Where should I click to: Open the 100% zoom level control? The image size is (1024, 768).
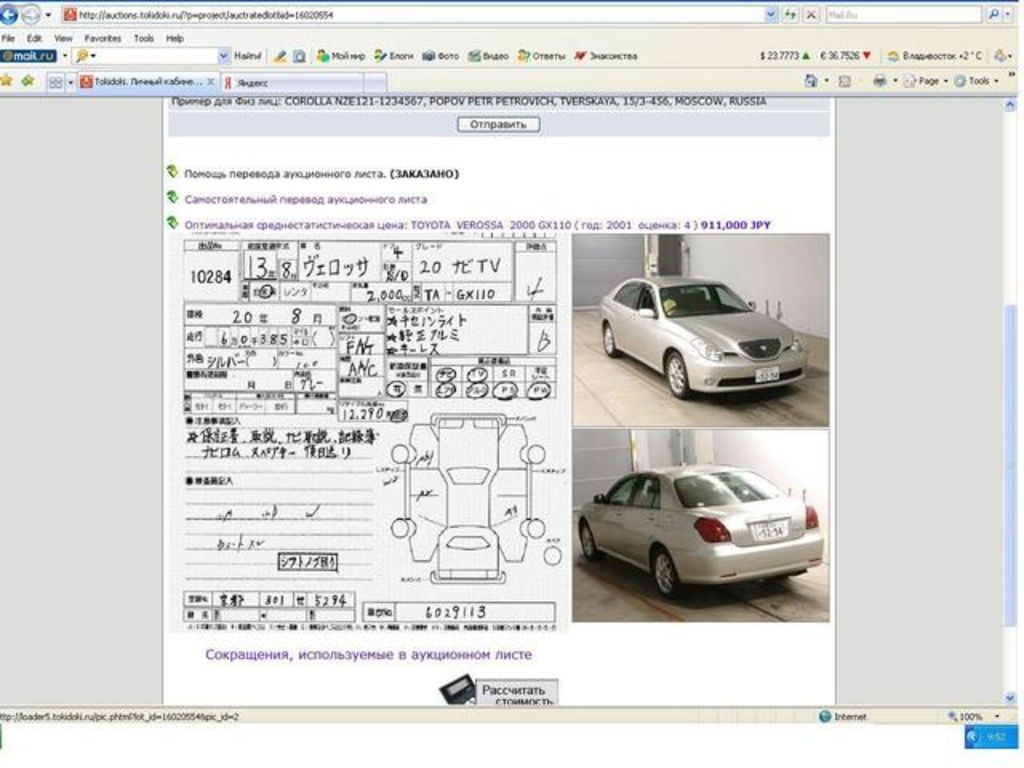pyautogui.click(x=974, y=716)
